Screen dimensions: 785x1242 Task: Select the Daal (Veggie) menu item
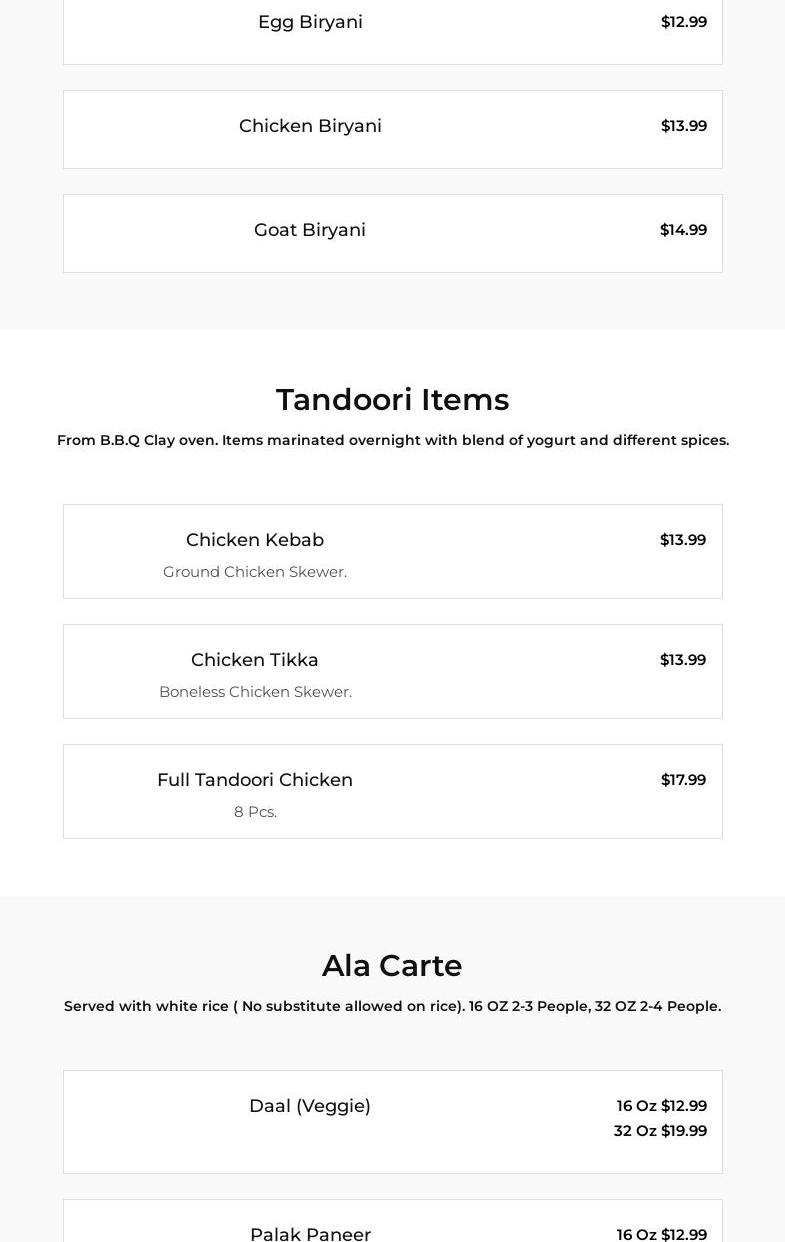pyautogui.click(x=310, y=1106)
